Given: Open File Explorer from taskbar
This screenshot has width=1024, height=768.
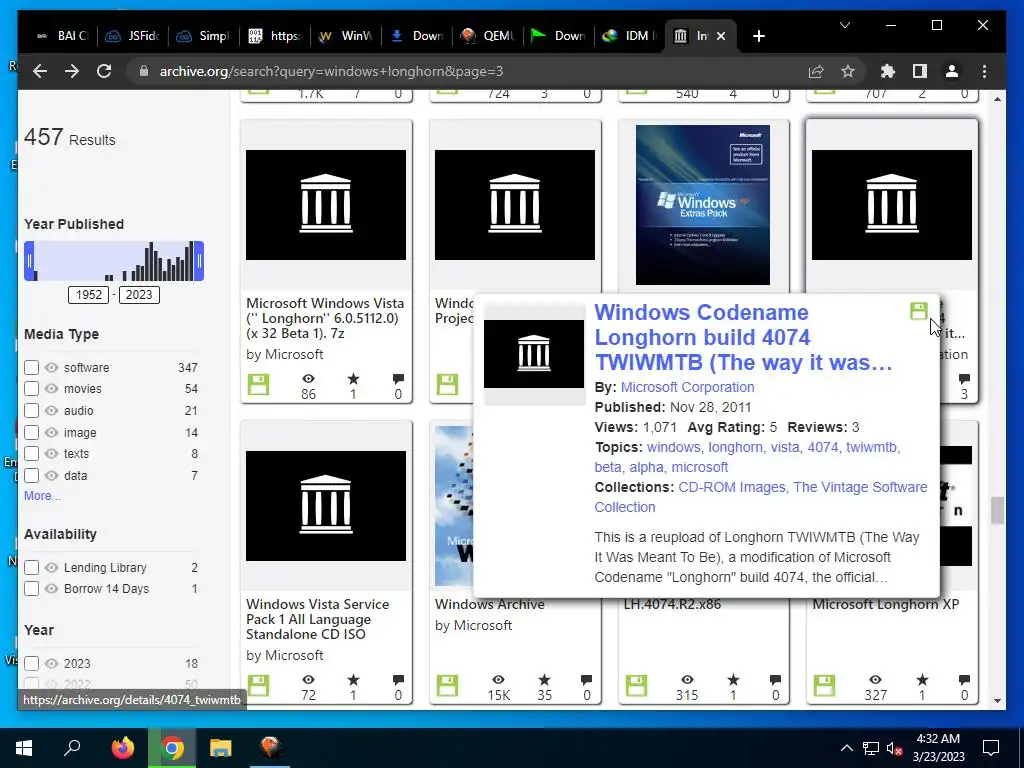Looking at the screenshot, I should [221, 748].
